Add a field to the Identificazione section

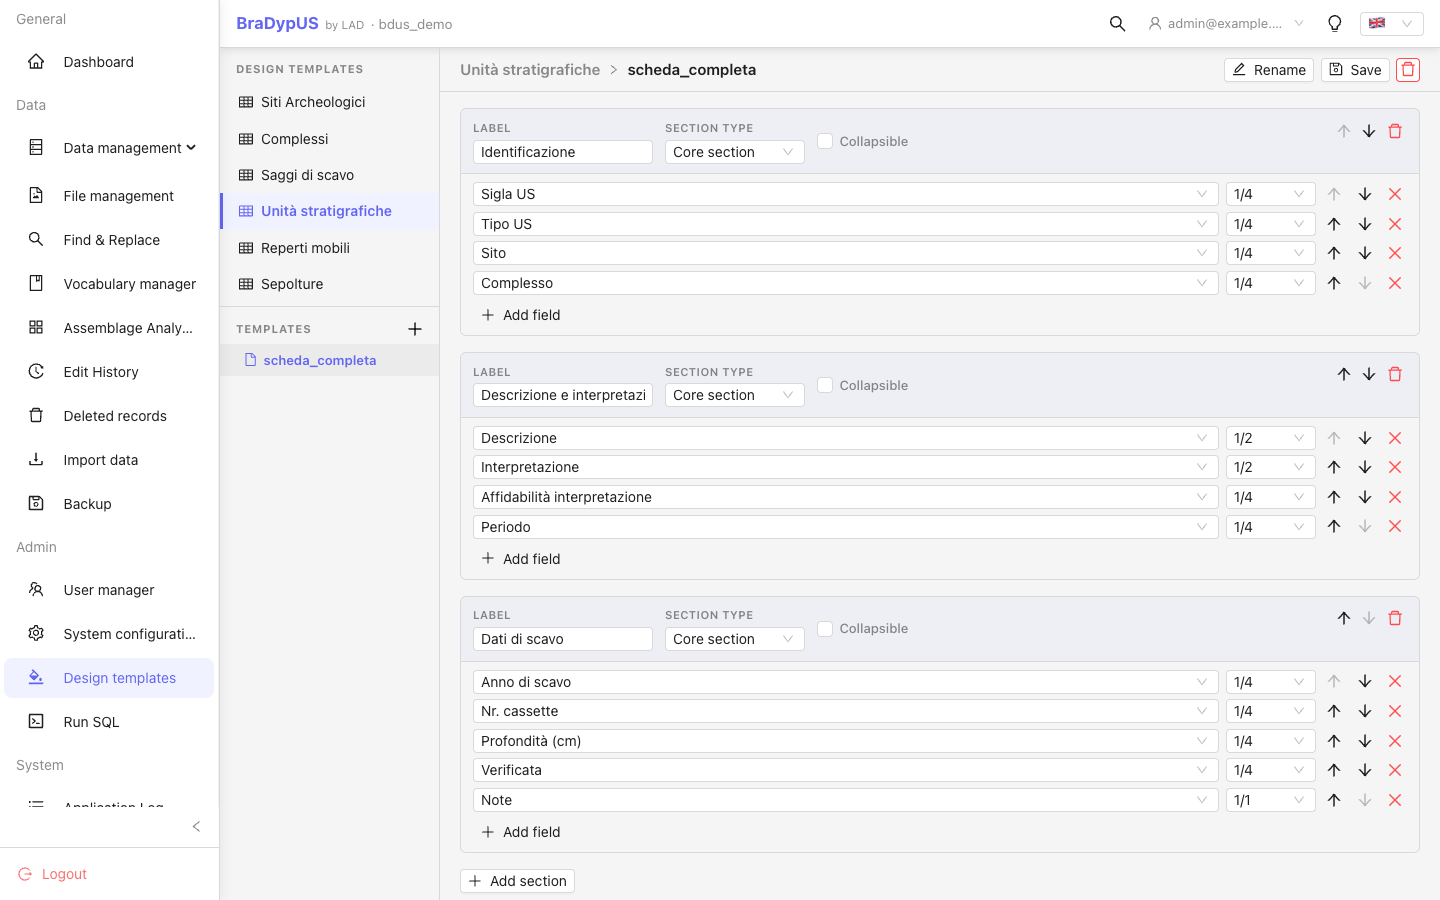(521, 315)
